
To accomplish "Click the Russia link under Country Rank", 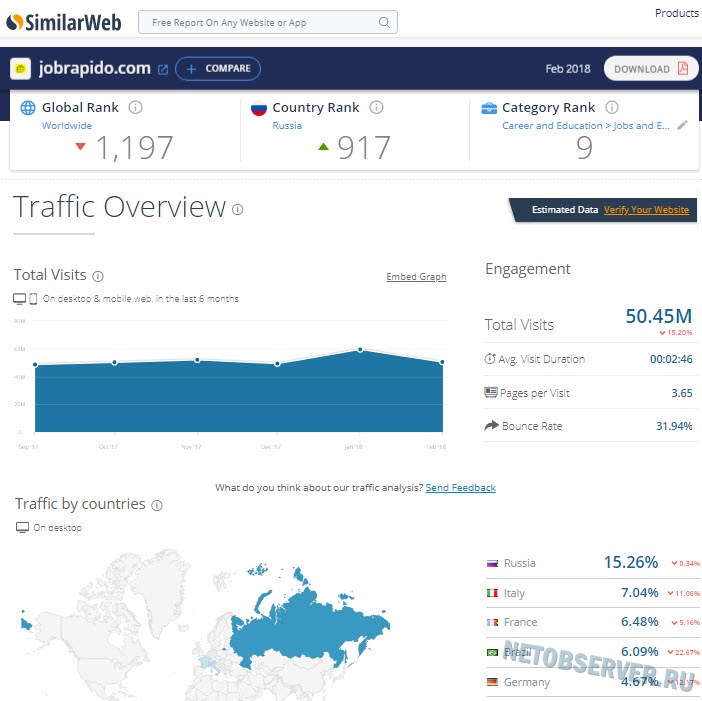I will pyautogui.click(x=287, y=126).
